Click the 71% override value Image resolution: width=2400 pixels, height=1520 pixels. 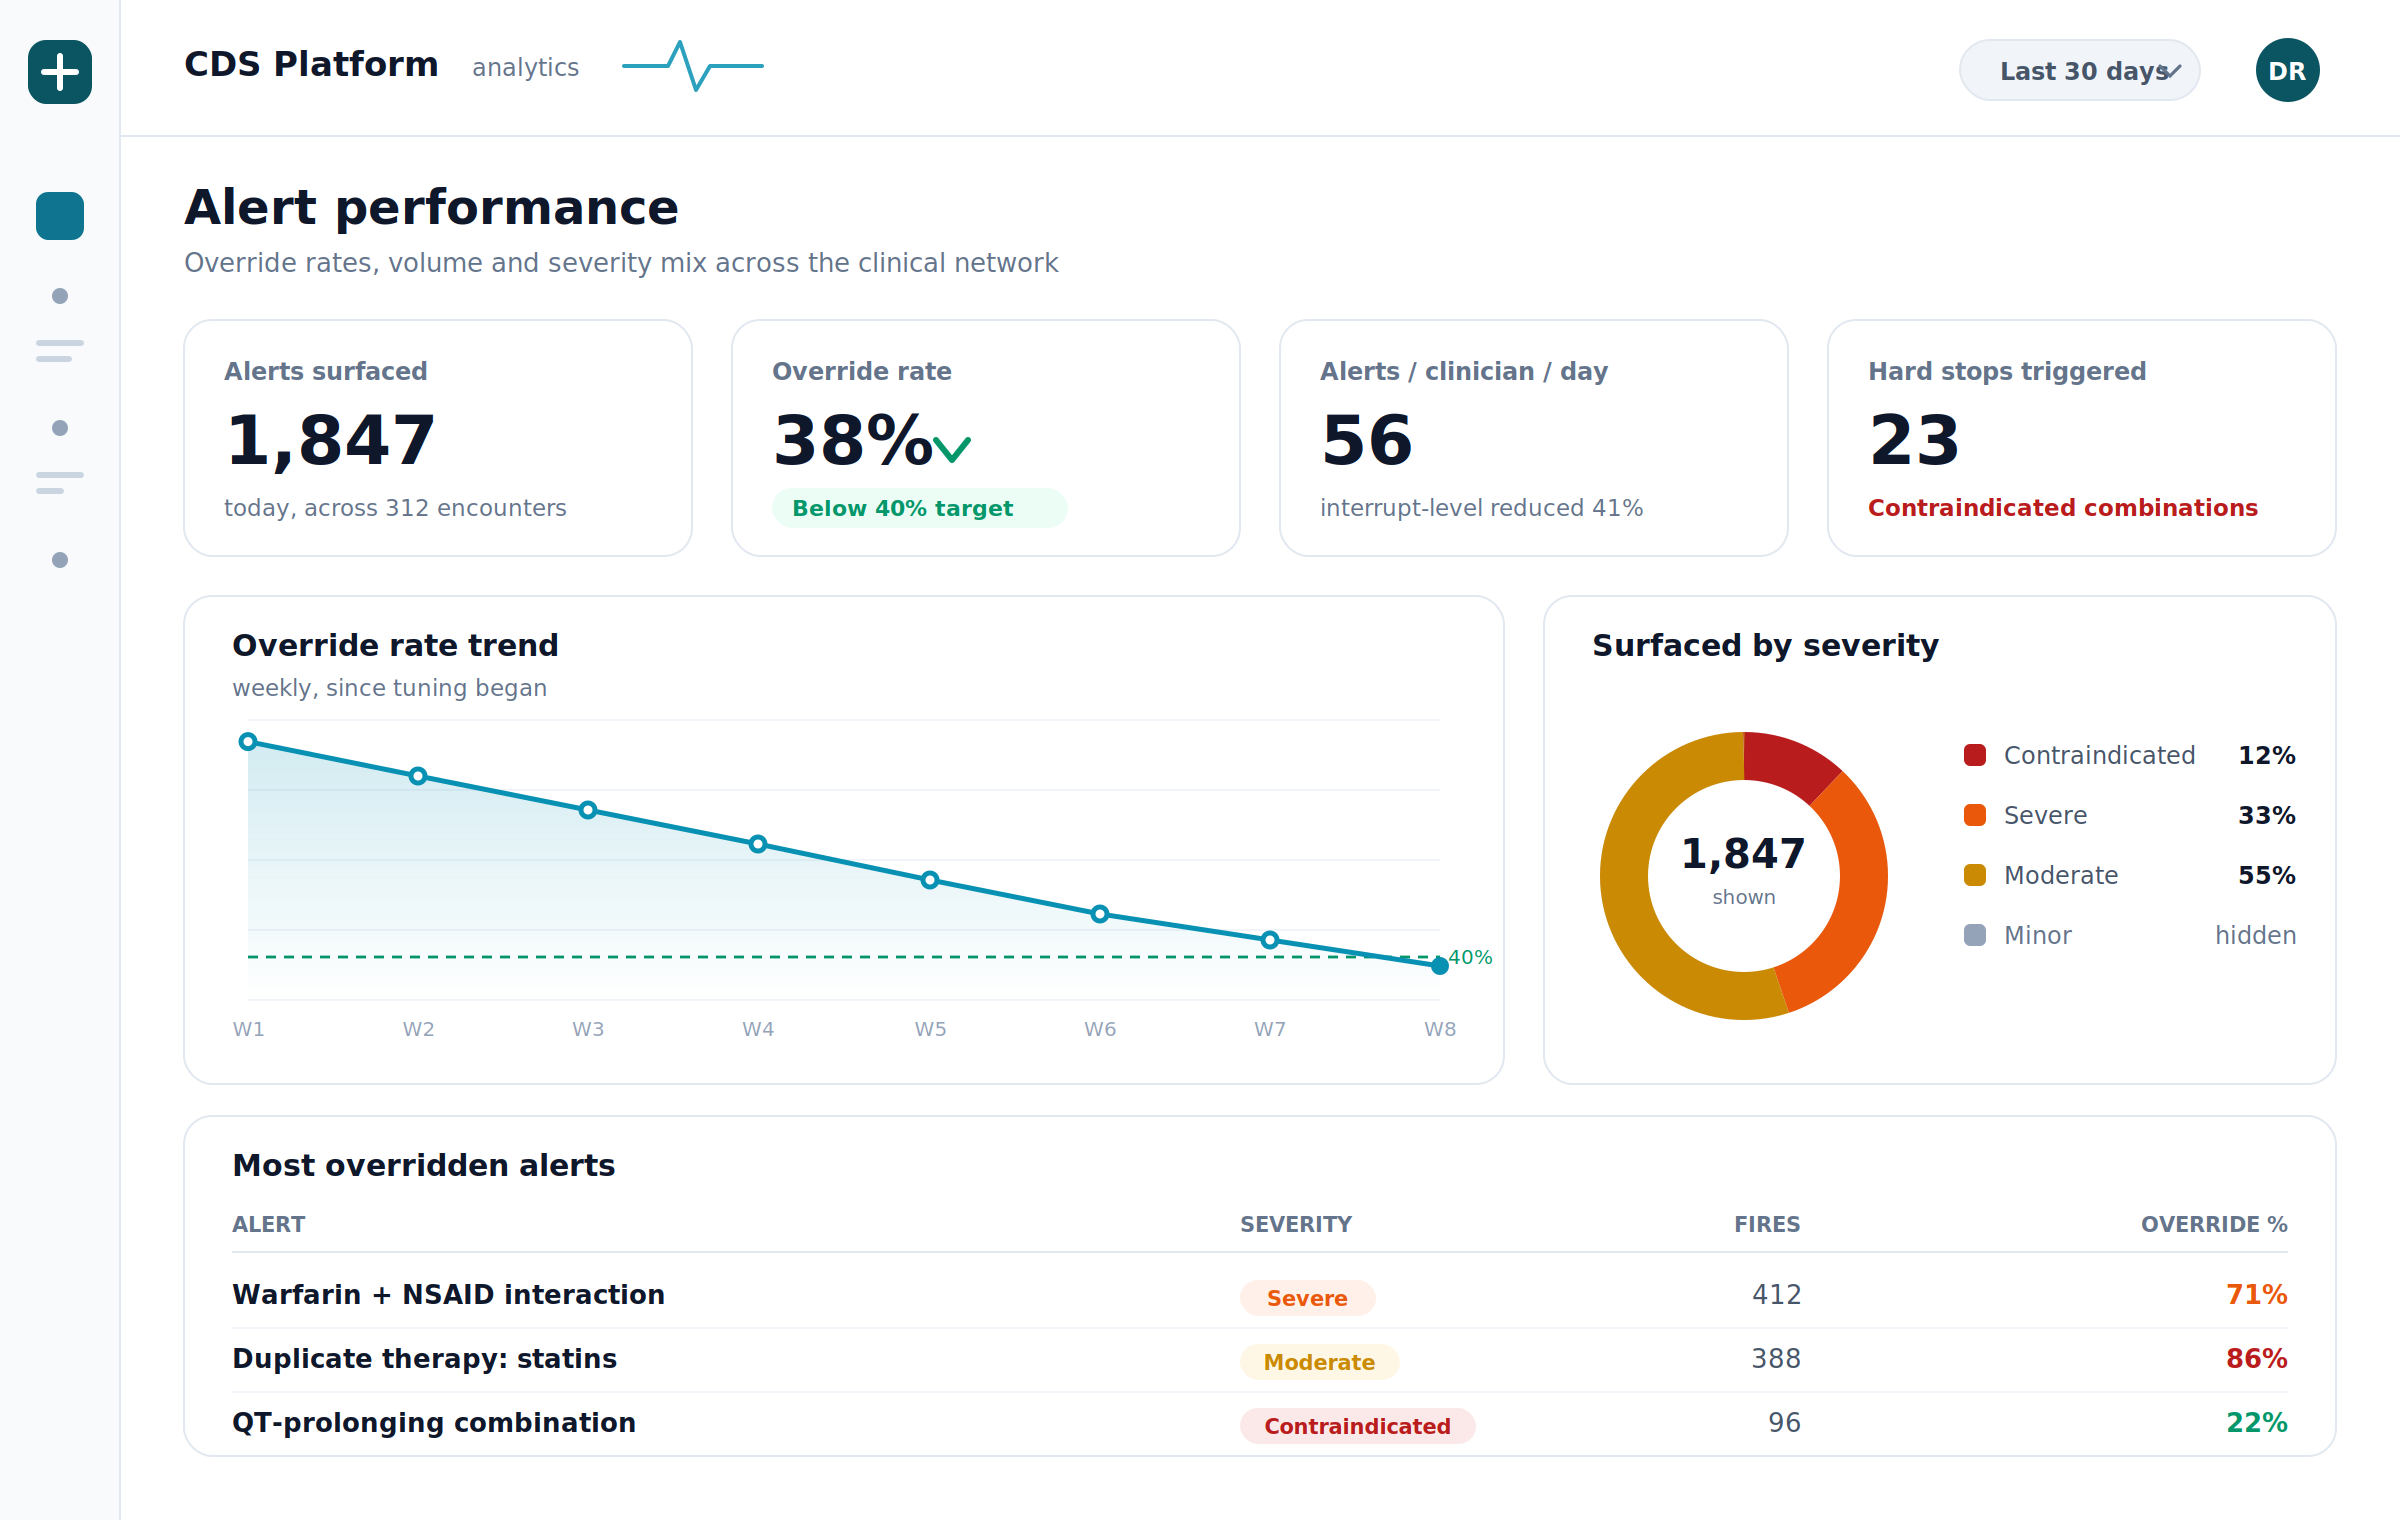2257,1295
